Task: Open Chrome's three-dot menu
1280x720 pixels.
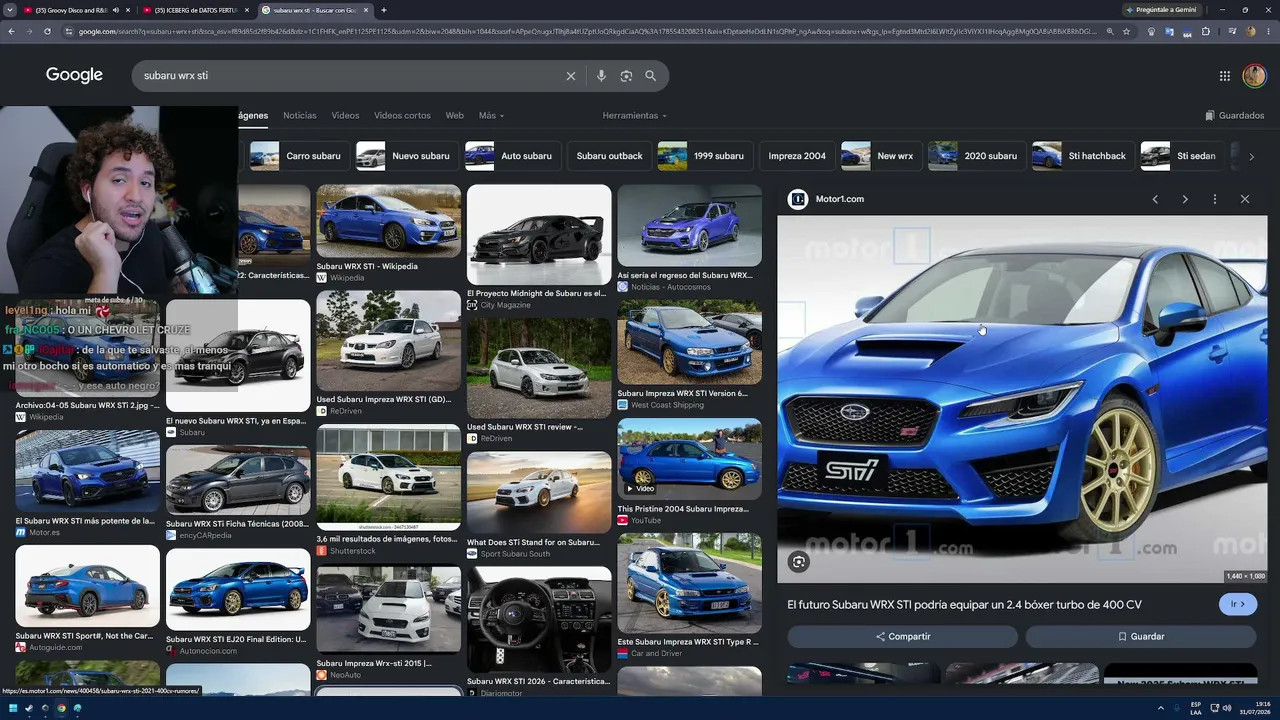Action: pos(1268,31)
